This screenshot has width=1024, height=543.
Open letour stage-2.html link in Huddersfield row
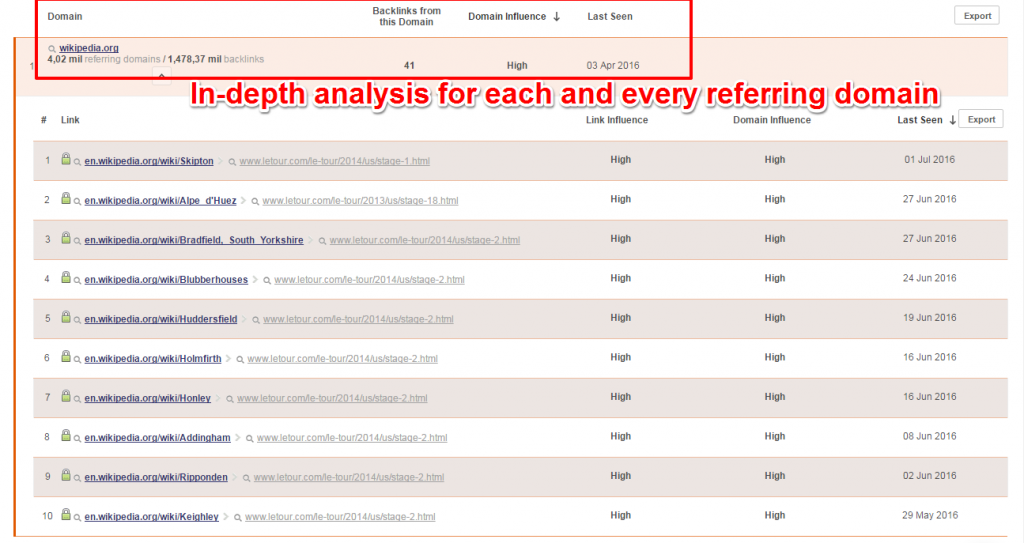[x=358, y=319]
